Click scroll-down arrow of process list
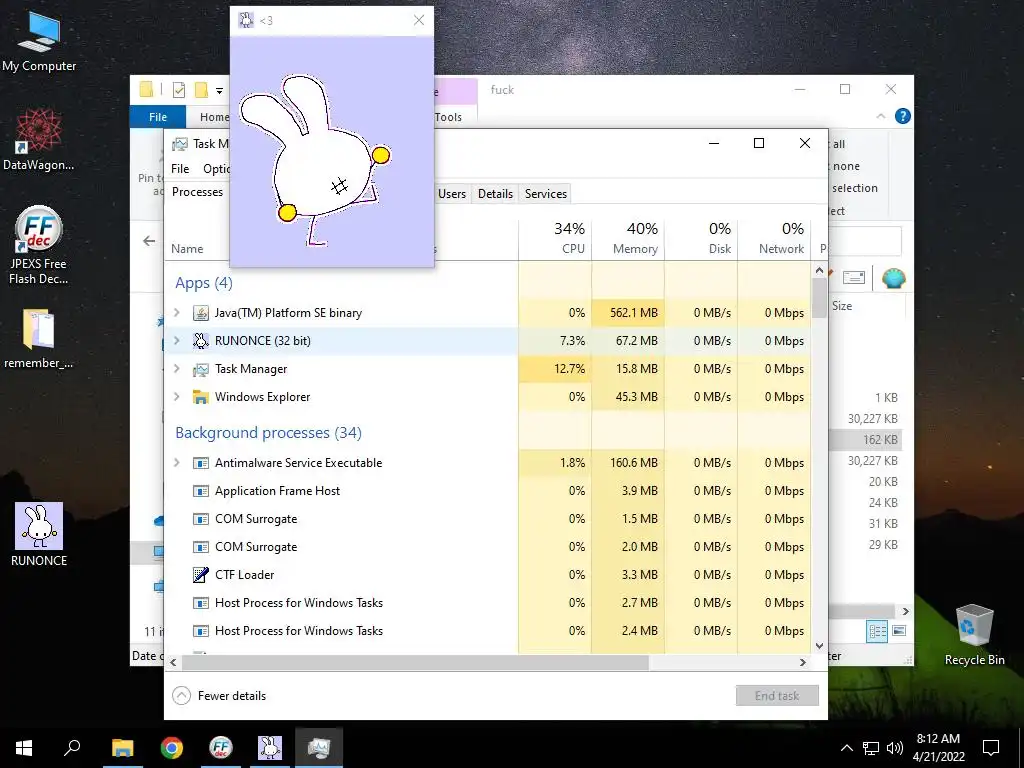 (820, 646)
